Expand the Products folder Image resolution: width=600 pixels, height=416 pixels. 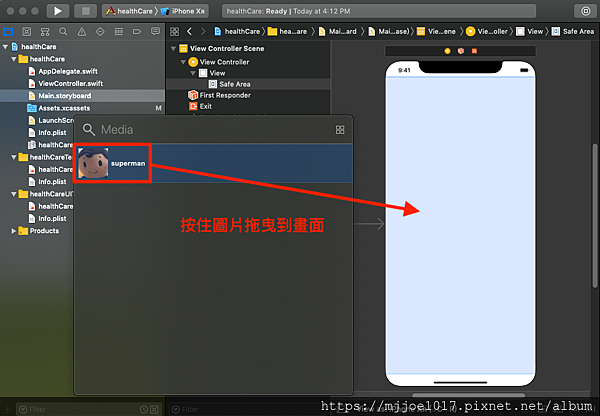[x=14, y=231]
